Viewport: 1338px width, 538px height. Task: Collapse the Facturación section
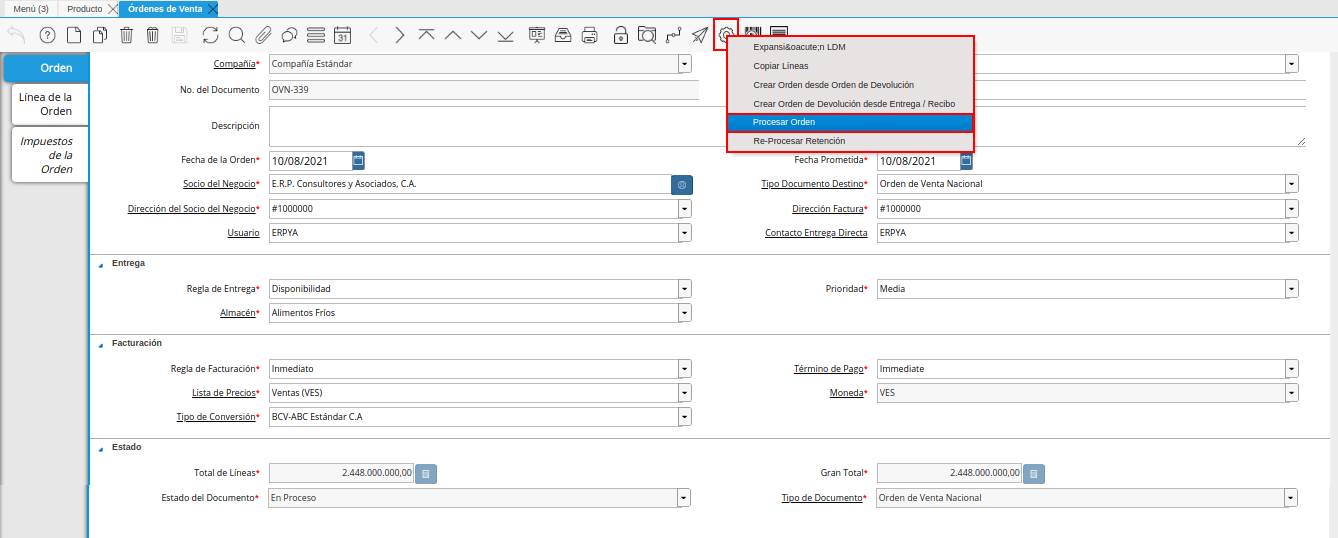[x=99, y=344]
